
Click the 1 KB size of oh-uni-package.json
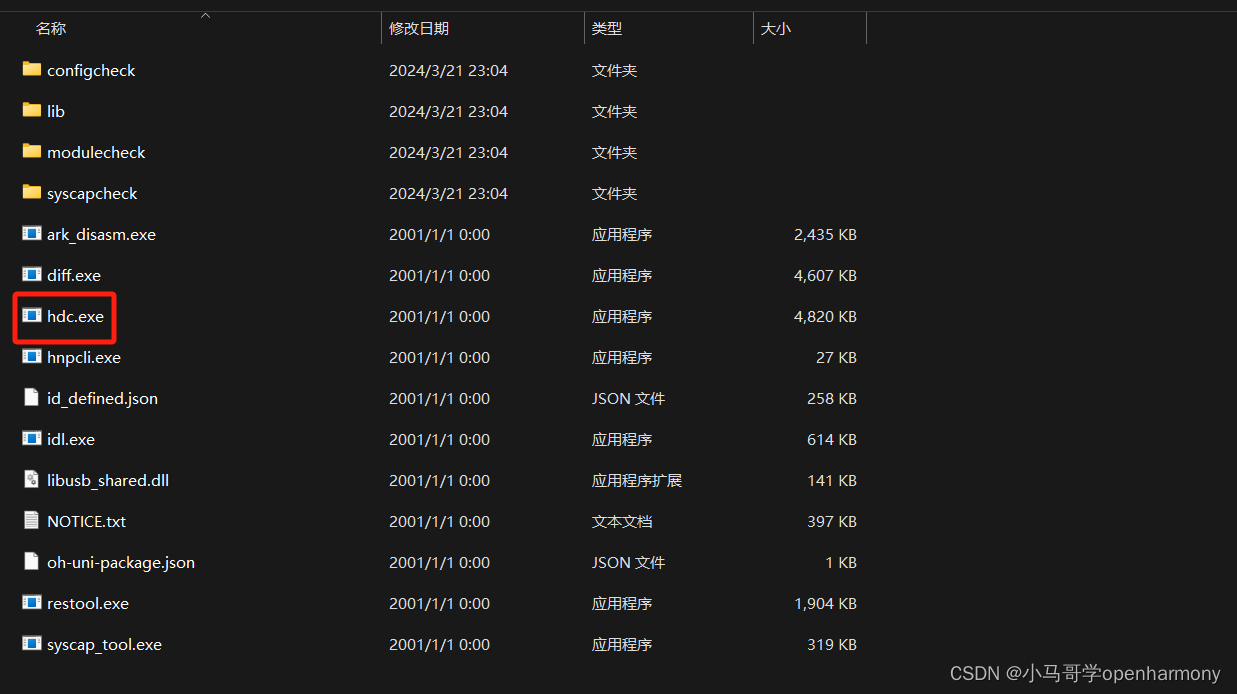point(841,563)
